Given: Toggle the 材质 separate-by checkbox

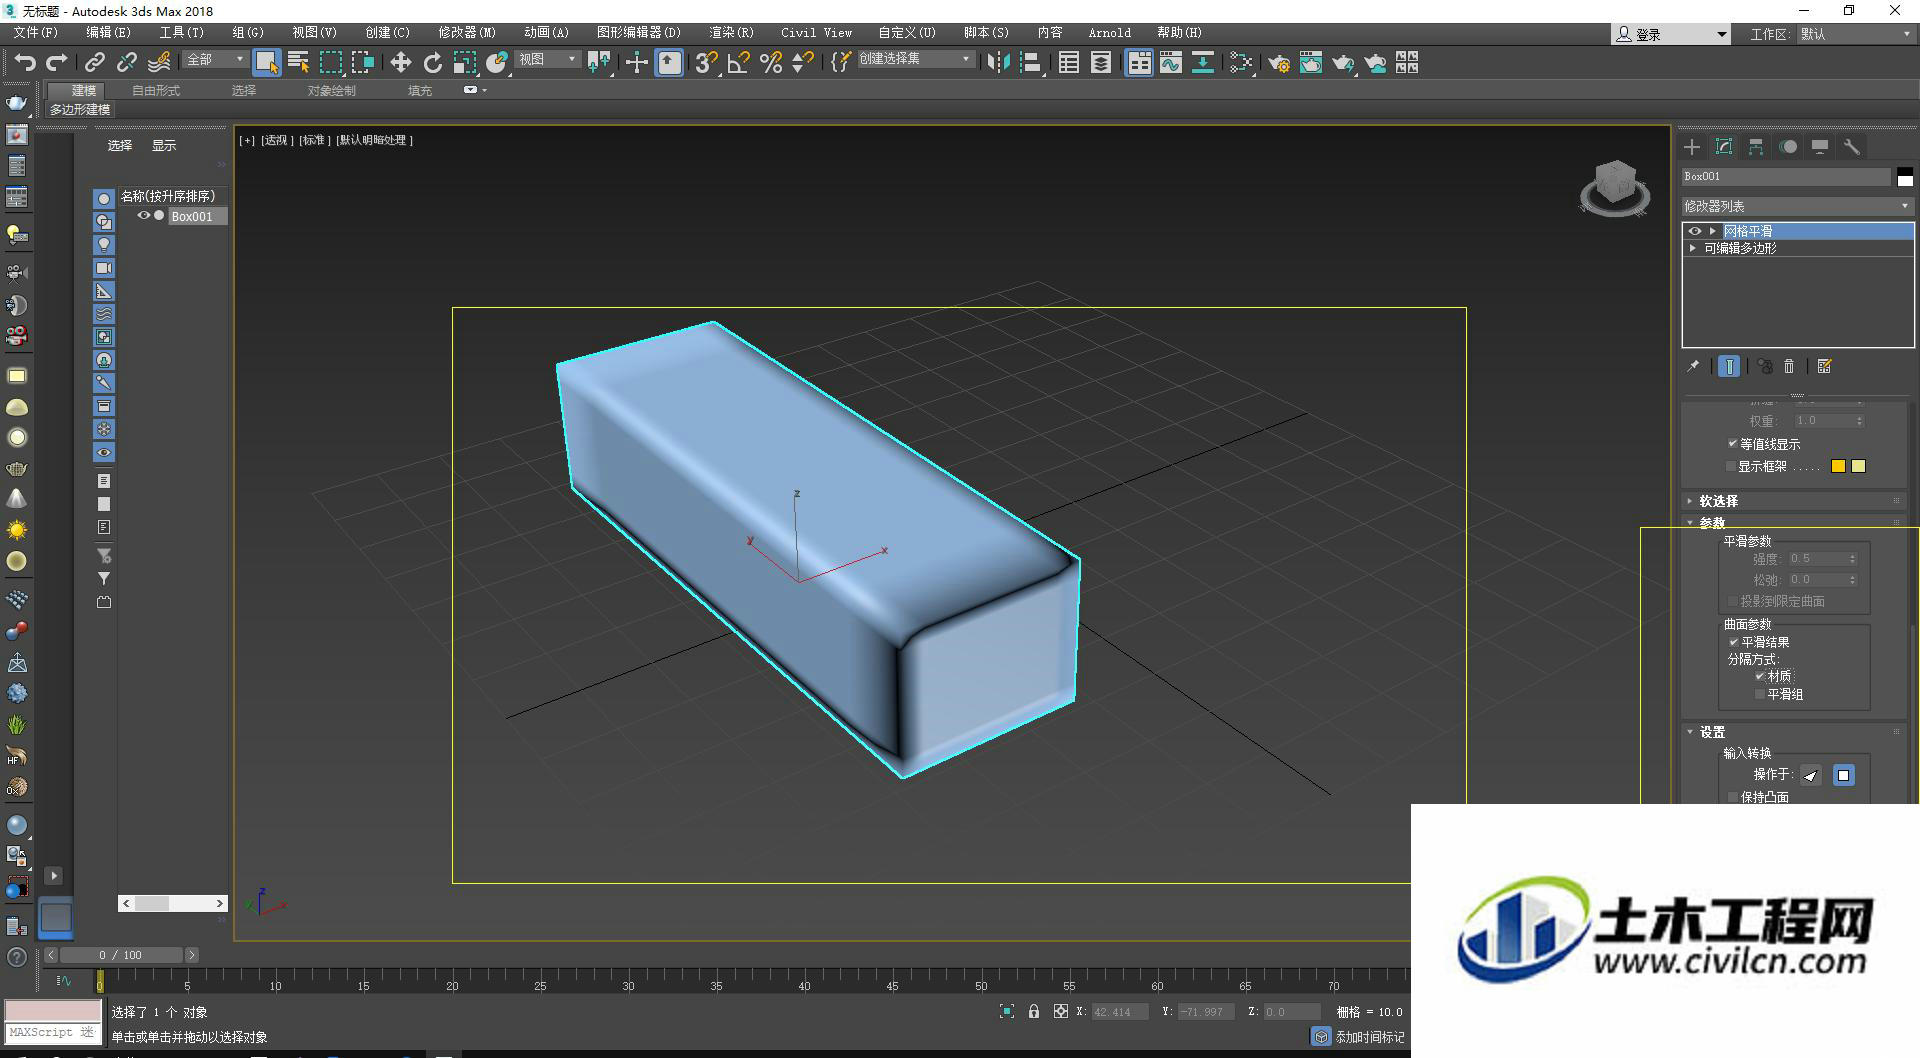Looking at the screenshot, I should 1760,676.
